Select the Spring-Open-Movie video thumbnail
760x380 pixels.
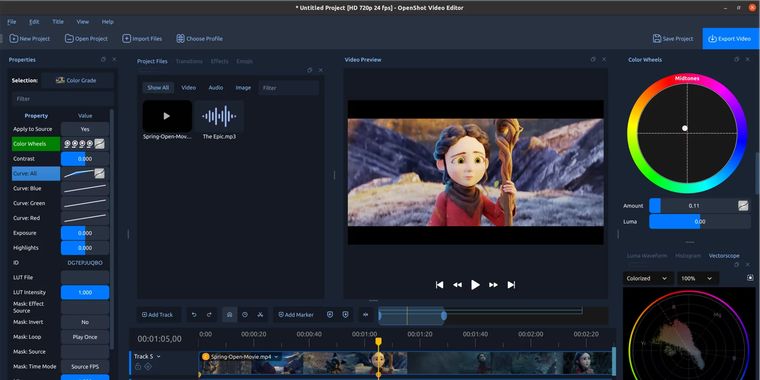[x=167, y=116]
